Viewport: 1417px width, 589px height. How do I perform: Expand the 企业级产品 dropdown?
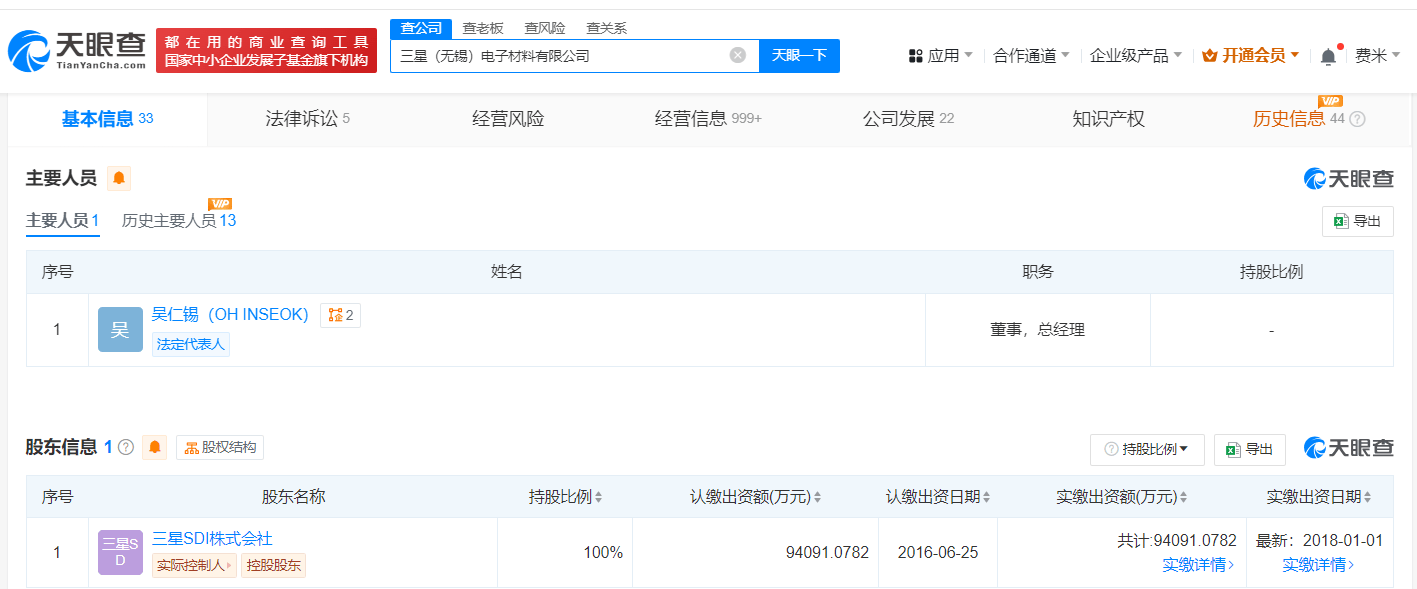point(1136,56)
